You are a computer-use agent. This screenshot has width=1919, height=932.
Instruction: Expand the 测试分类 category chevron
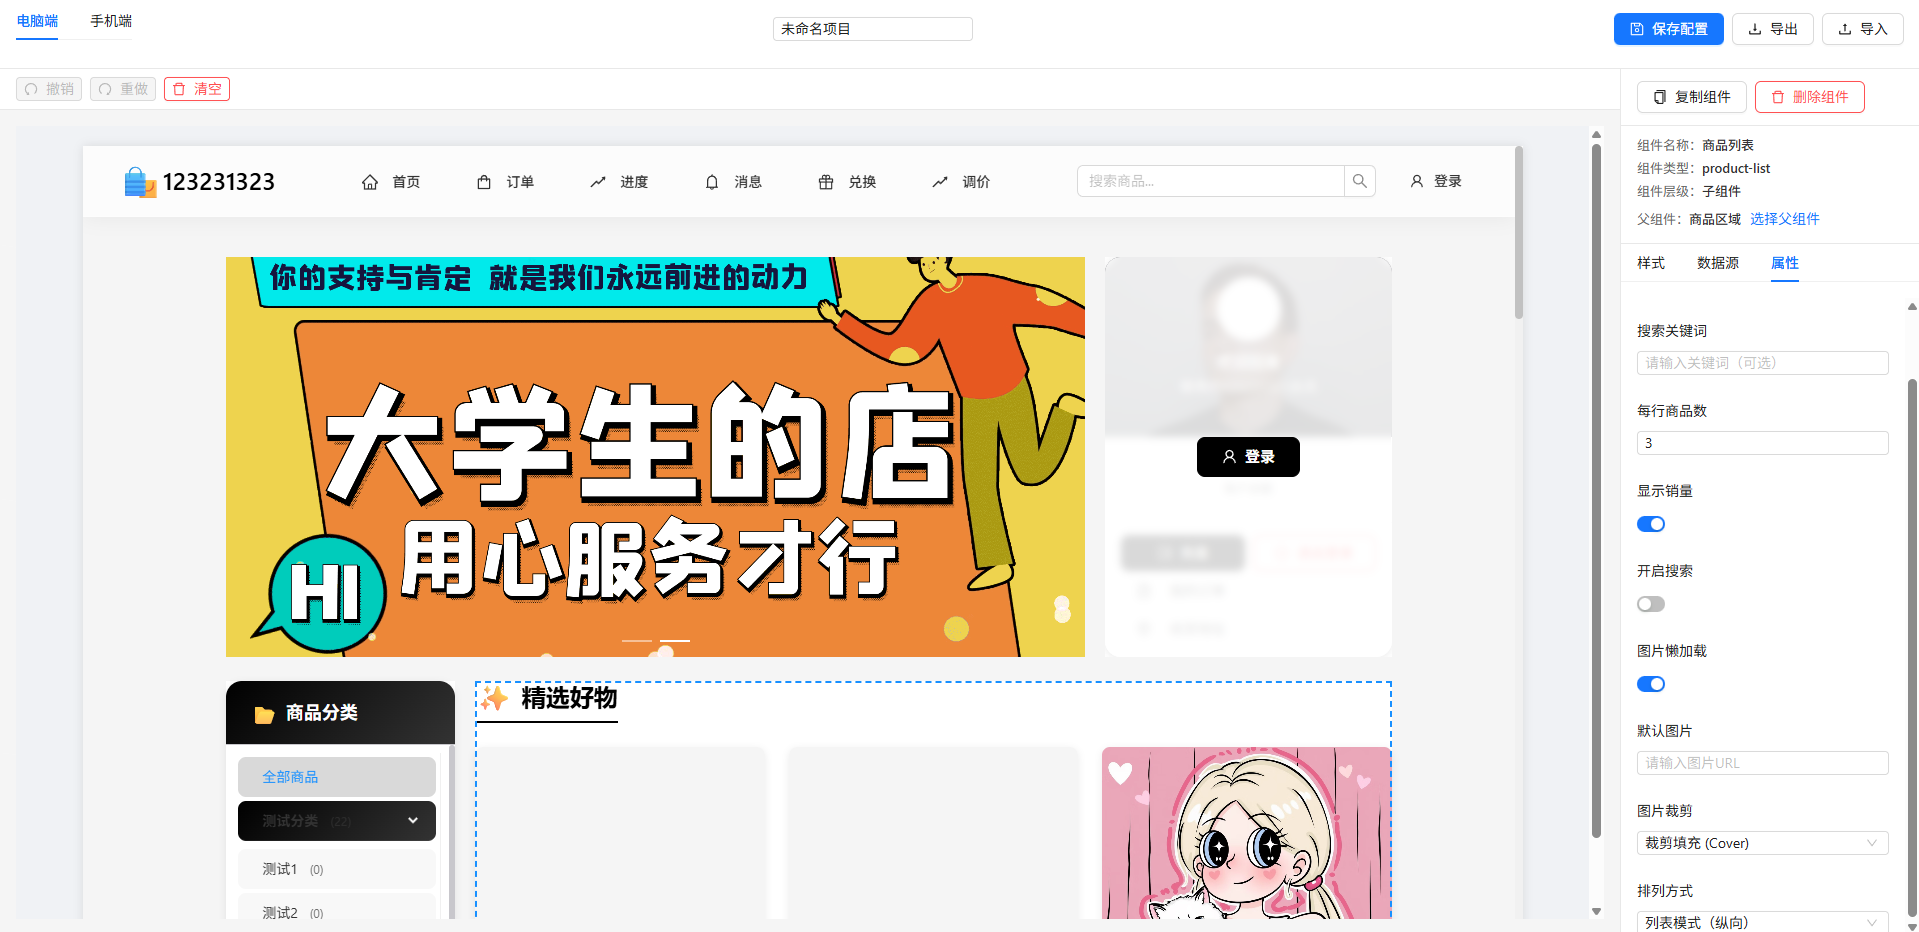pyautogui.click(x=413, y=821)
